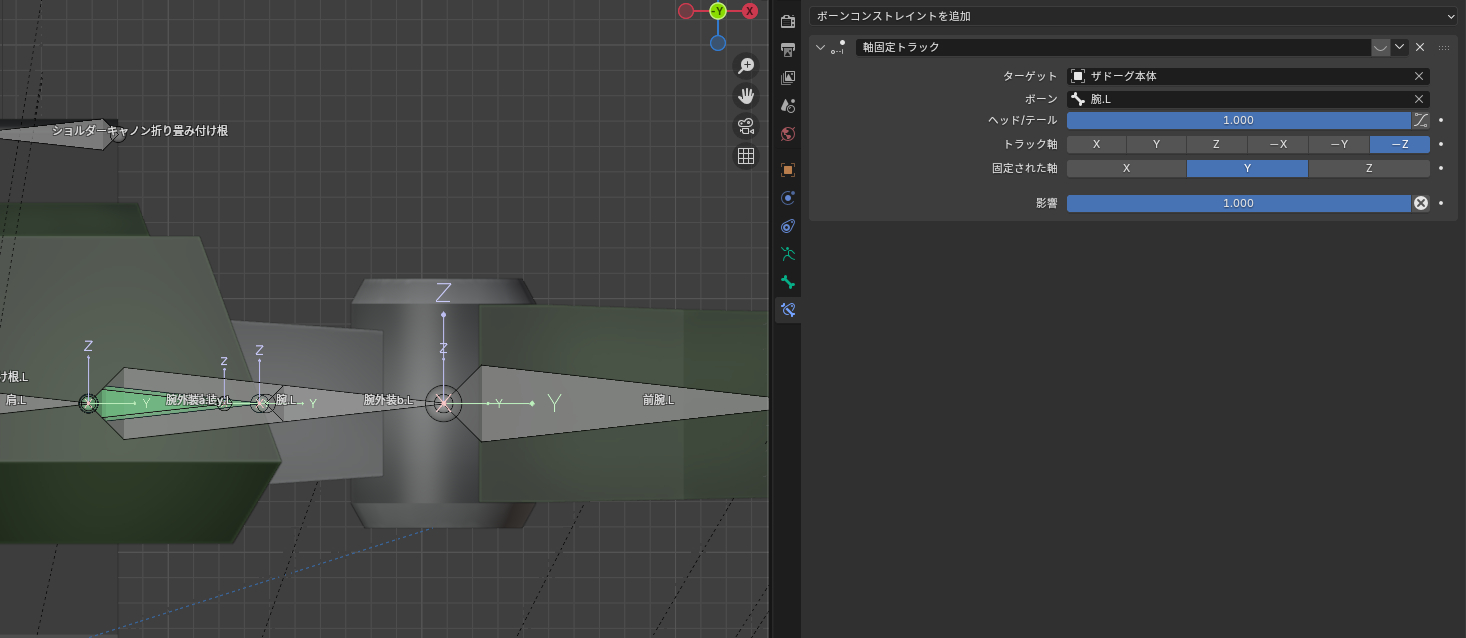Click the viewport zoom magnifier icon
The image size is (1466, 638).
coord(745,66)
